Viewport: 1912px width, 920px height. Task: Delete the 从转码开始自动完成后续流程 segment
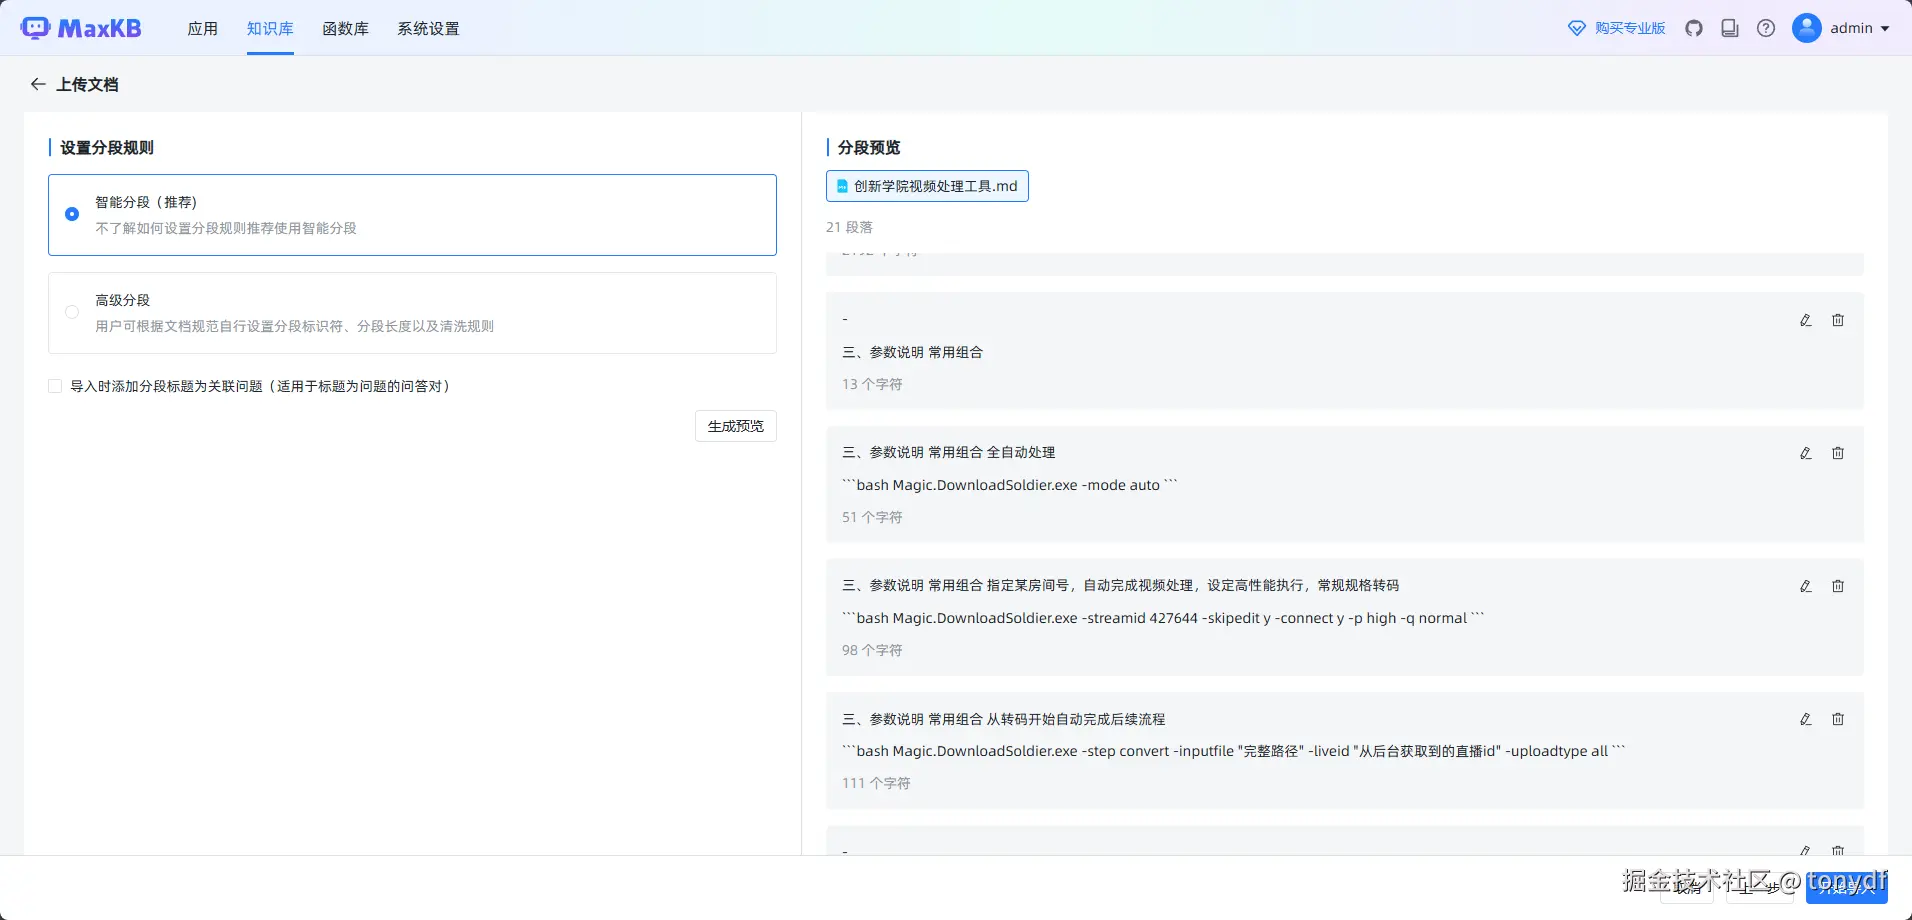pos(1838,719)
